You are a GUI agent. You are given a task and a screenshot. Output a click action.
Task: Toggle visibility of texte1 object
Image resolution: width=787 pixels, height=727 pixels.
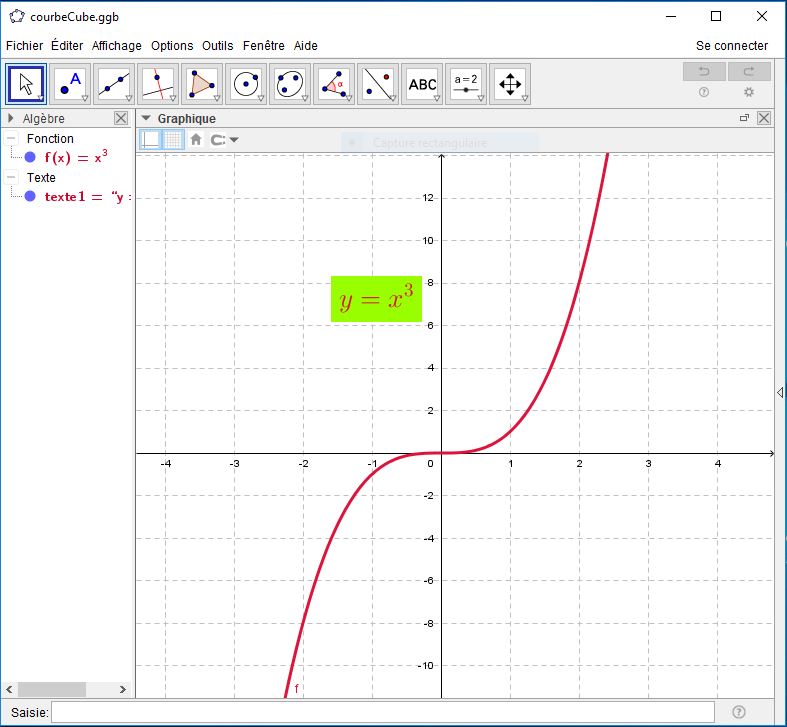point(30,196)
